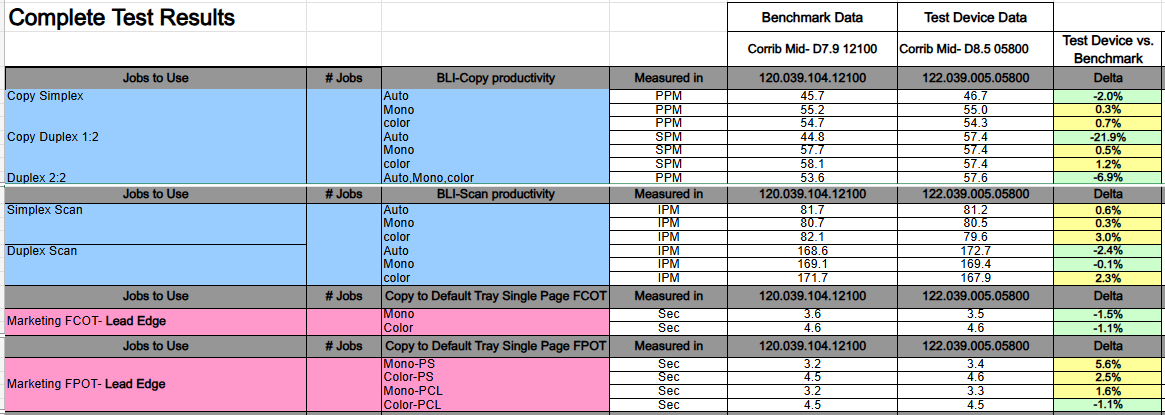Image resolution: width=1165 pixels, height=415 pixels.
Task: Select the 168.6 benchmark value cell
Action: (x=812, y=251)
